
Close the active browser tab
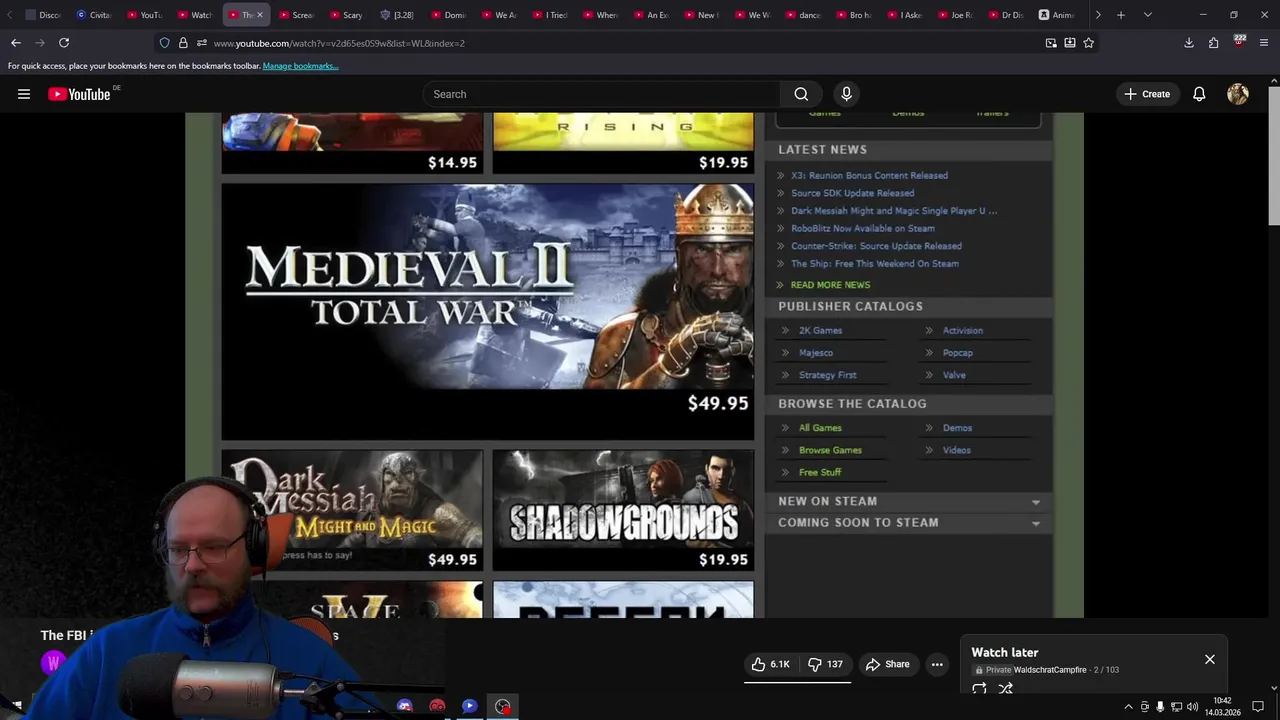click(x=259, y=15)
